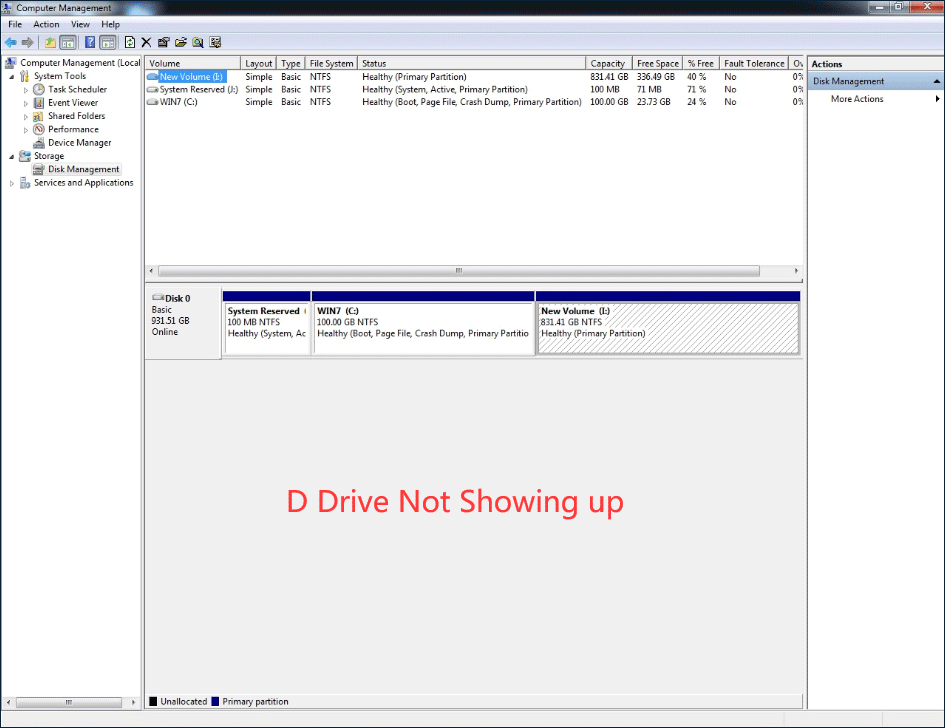Click the Refresh toolbar icon
The width and height of the screenshot is (945, 728).
(130, 42)
